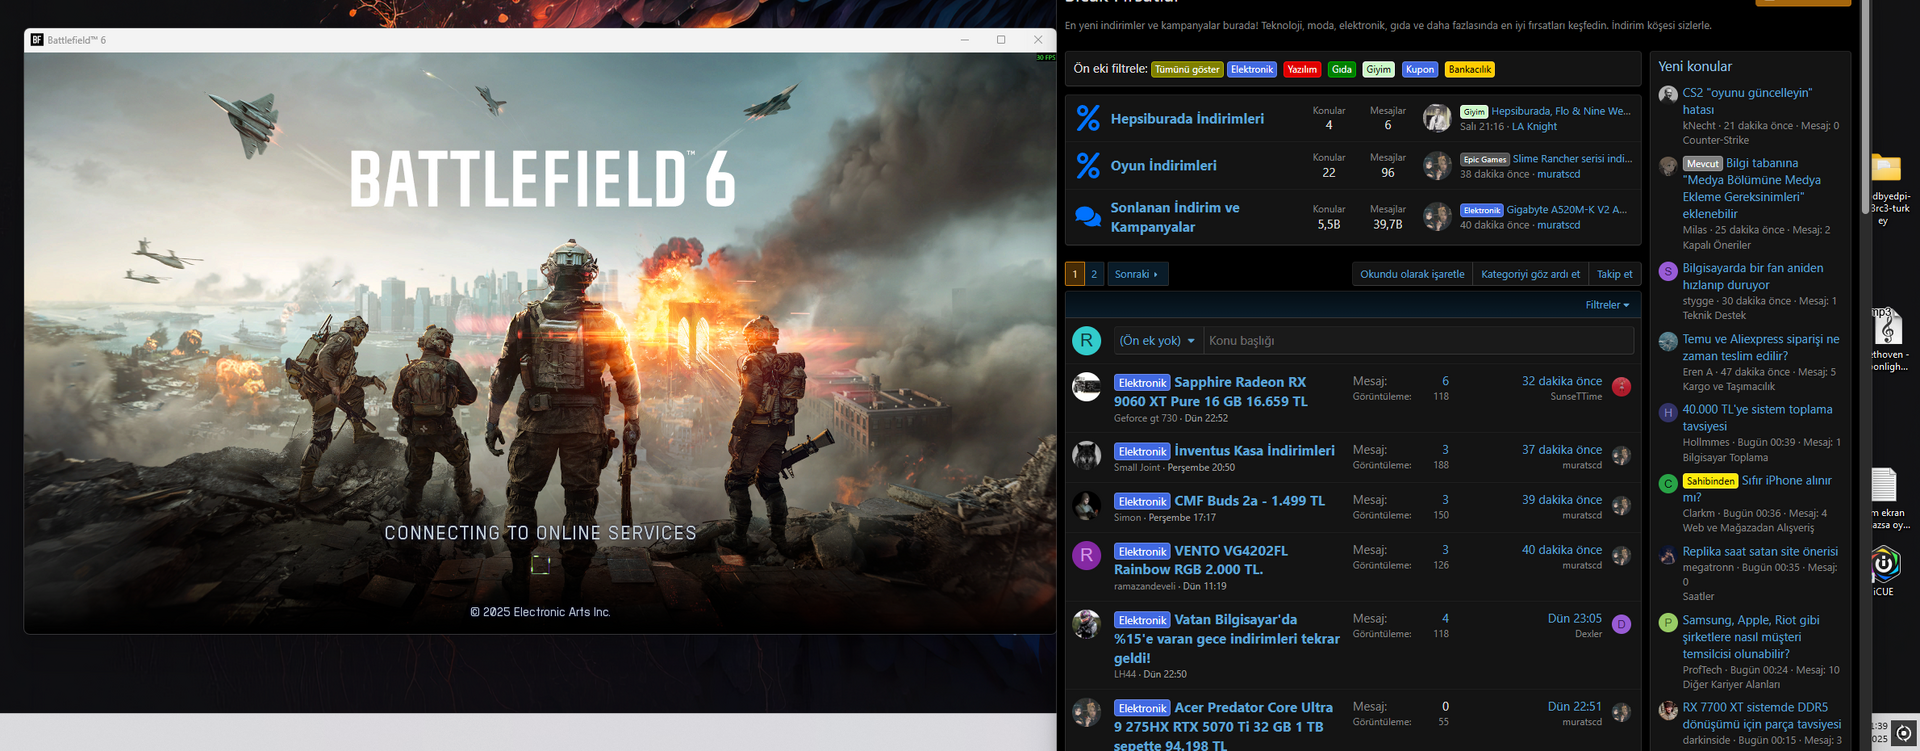Image resolution: width=1920 pixels, height=751 pixels.
Task: Open Sonlanan İndirim ve Kampanyalar link
Action: [1175, 217]
